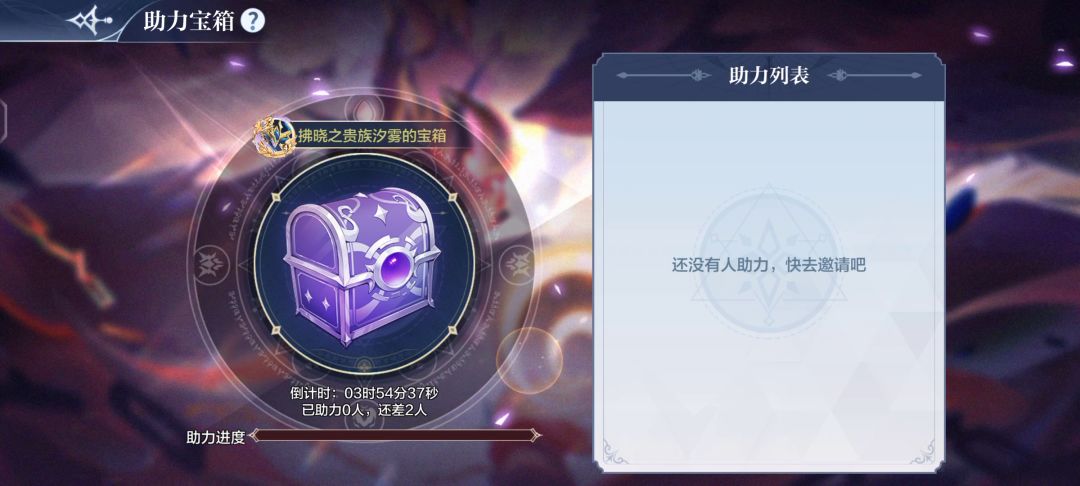Tap the back arrow emblem beside 助力宝箱

pos(89,21)
